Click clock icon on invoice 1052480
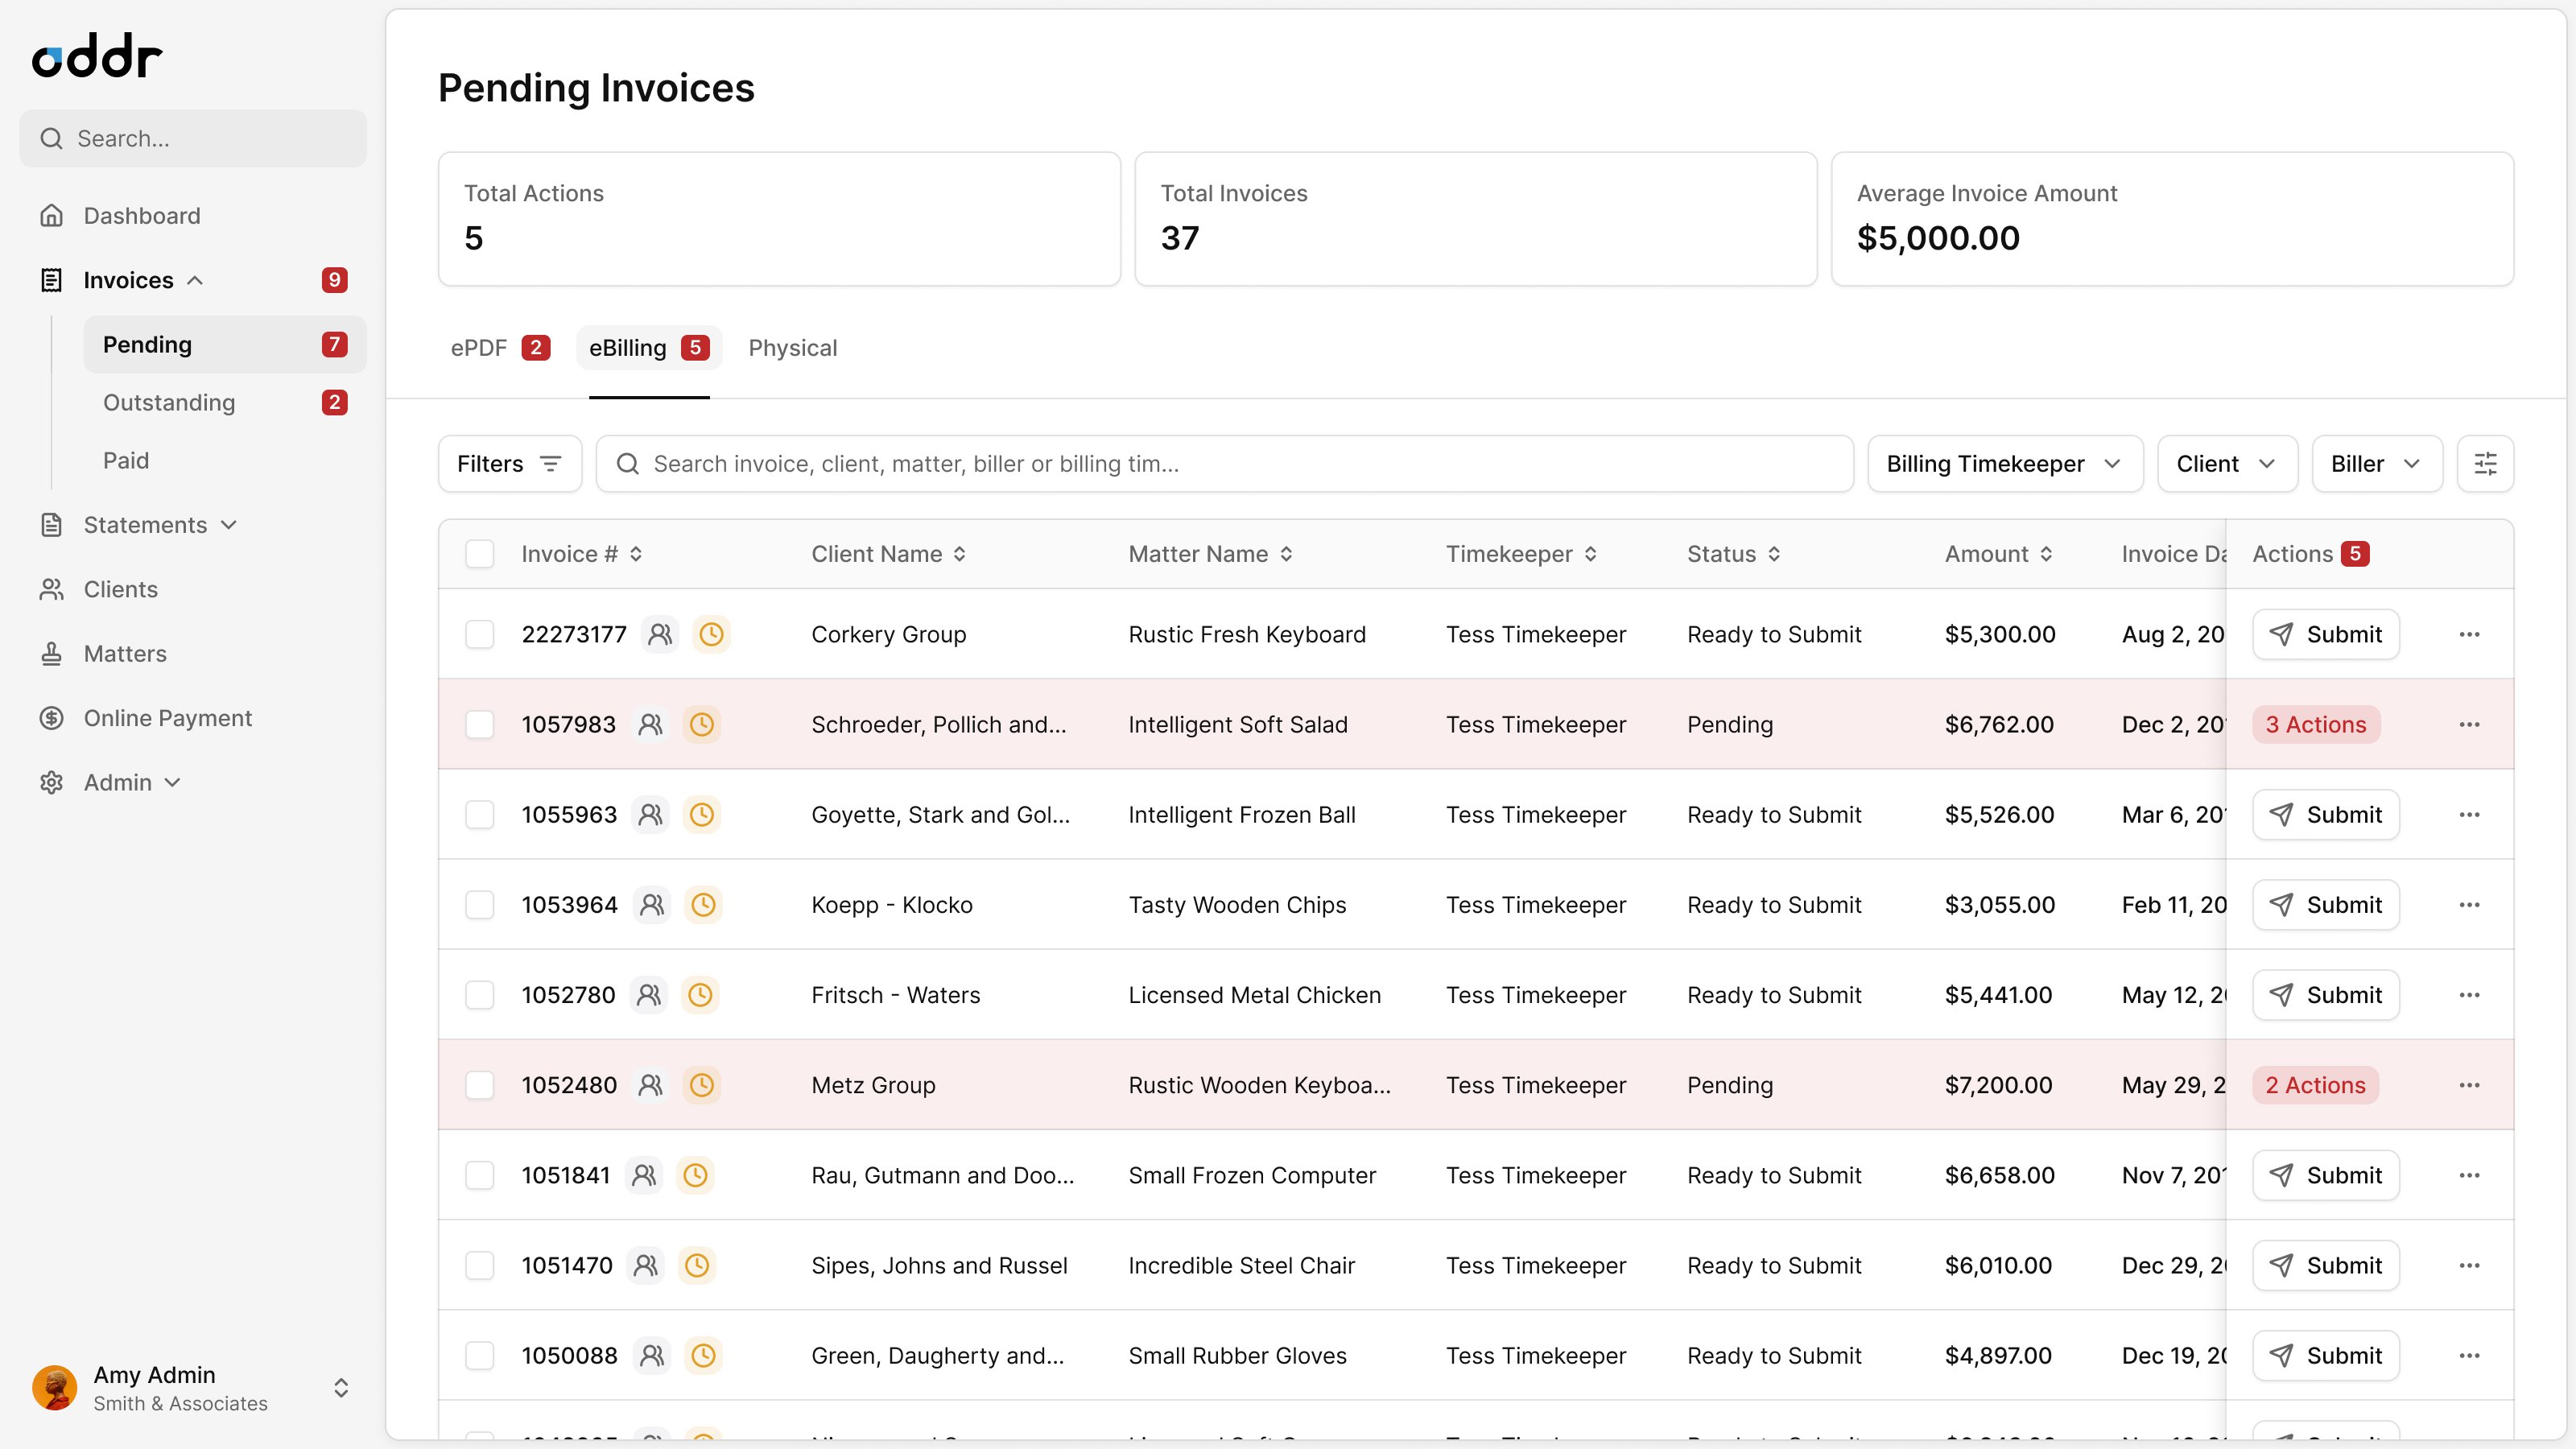This screenshot has height=1449, width=2576. point(702,1085)
